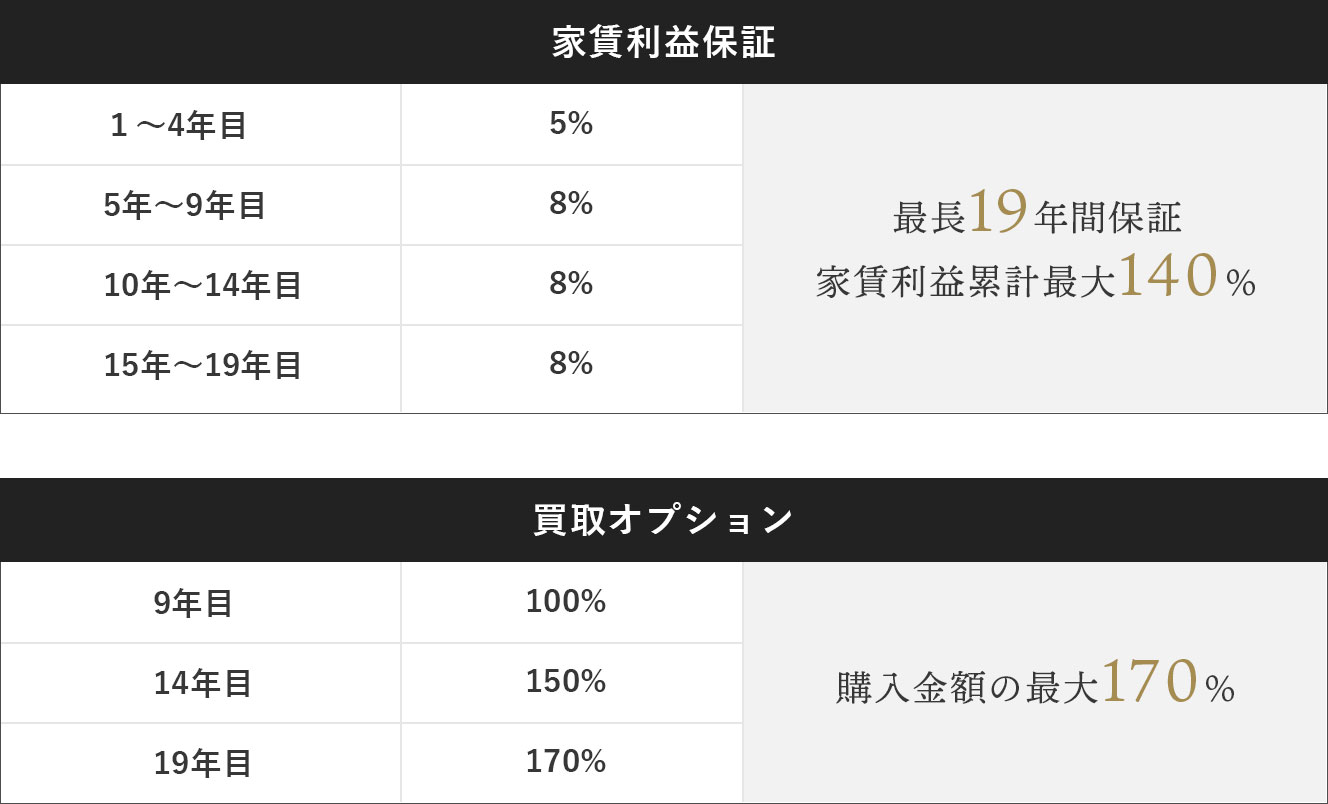Select the 19年目 buyback row label
Screen dimensions: 1328x804
pyautogui.click(x=203, y=764)
